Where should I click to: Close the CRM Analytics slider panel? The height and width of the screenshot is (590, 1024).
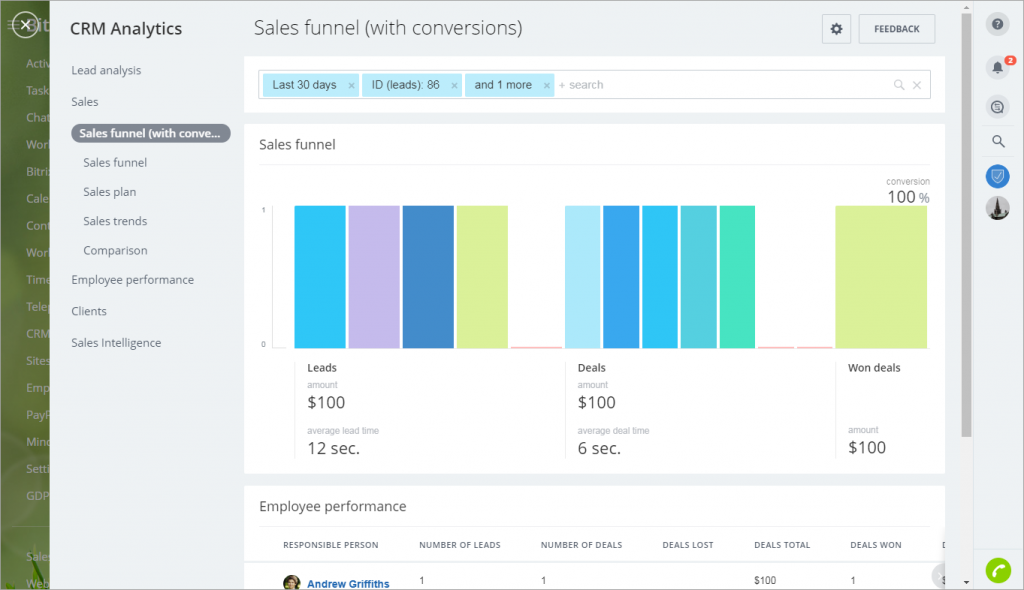point(26,26)
